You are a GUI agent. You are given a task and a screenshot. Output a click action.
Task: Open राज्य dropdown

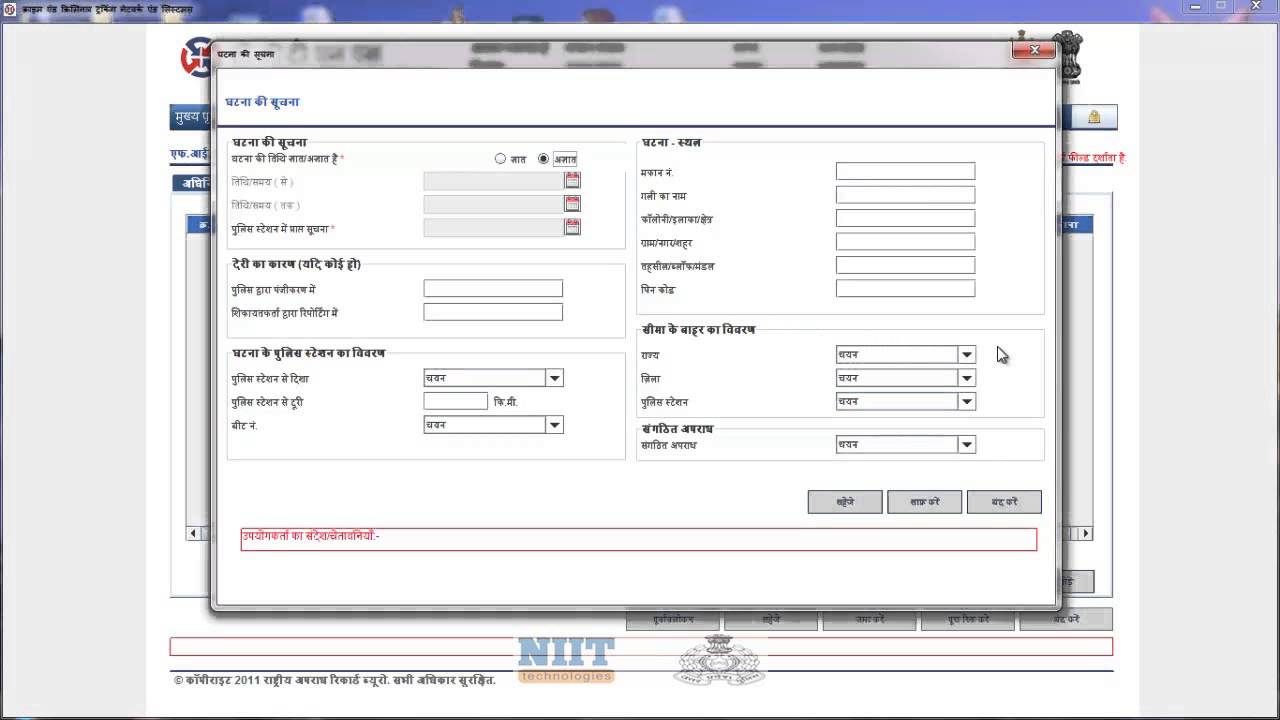click(x=966, y=355)
